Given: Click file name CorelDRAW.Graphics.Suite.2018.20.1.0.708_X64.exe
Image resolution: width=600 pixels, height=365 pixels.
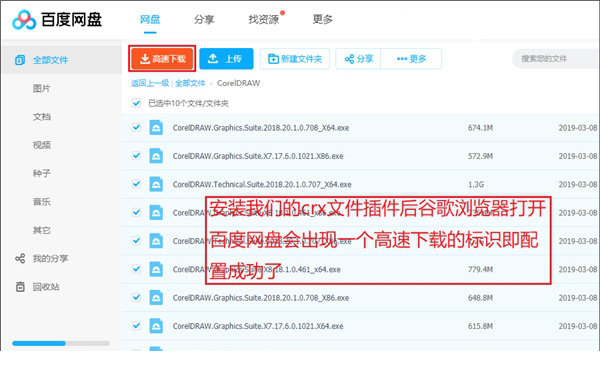Looking at the screenshot, I should coord(261,128).
